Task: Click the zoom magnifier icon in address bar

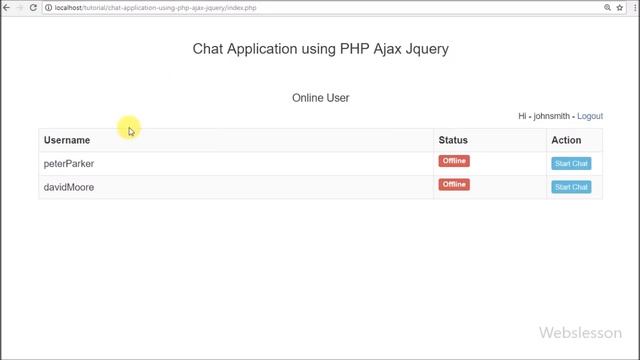Action: (607, 8)
